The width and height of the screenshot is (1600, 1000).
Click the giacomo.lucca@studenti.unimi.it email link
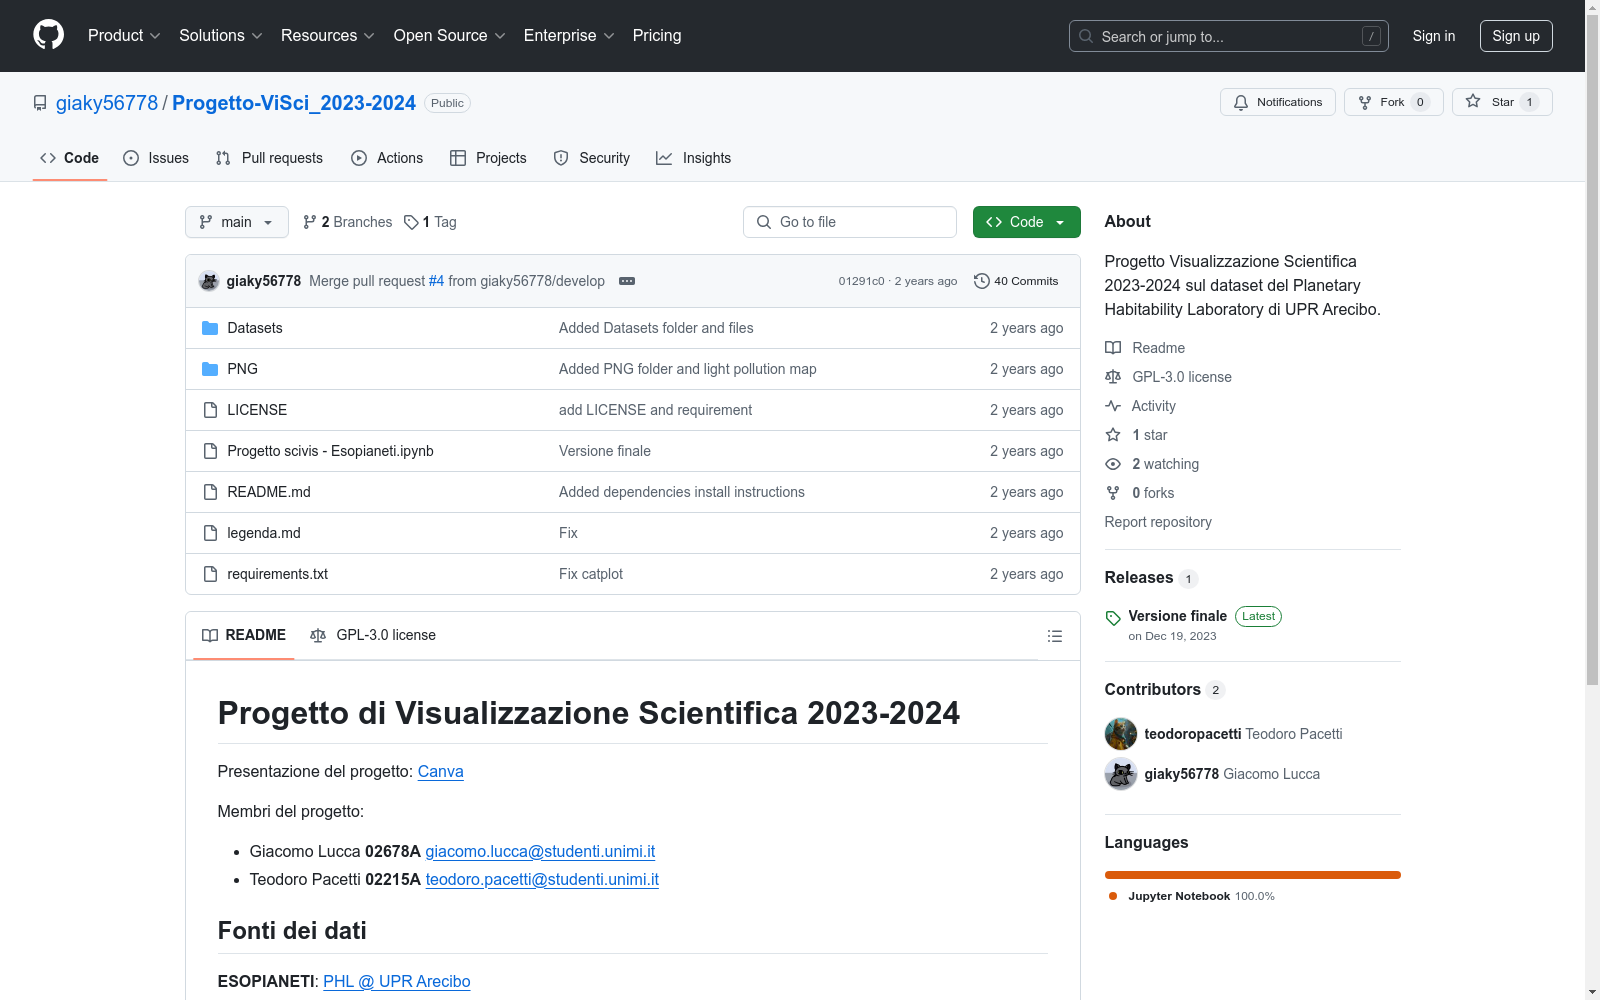point(540,852)
